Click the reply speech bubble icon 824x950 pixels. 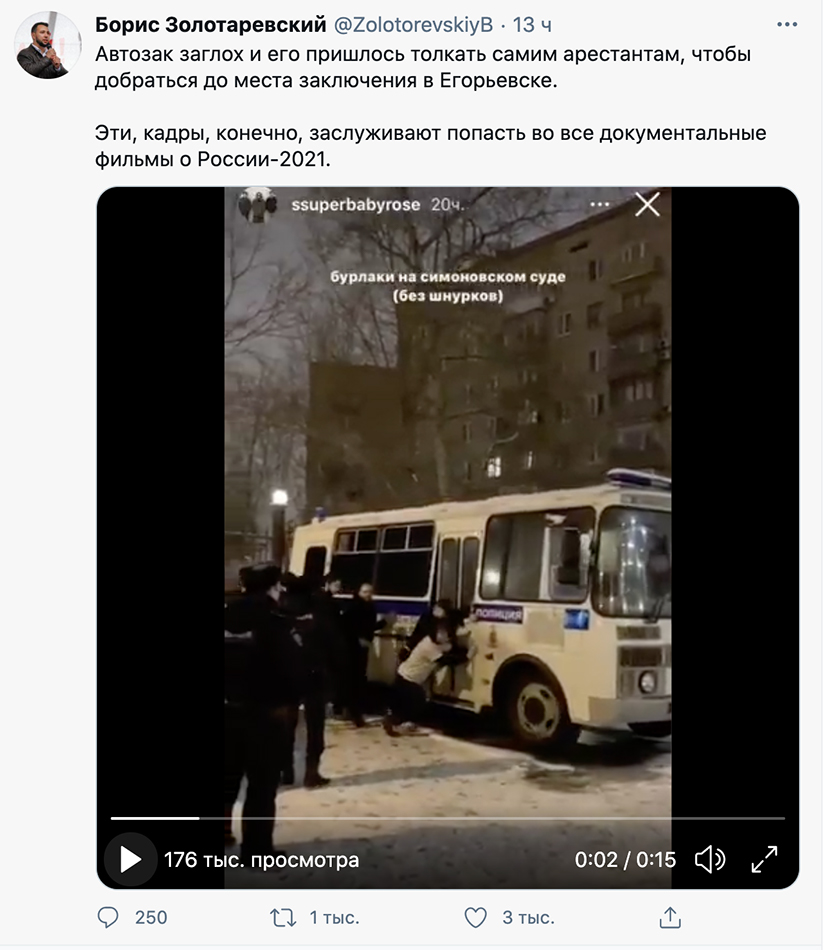108,917
